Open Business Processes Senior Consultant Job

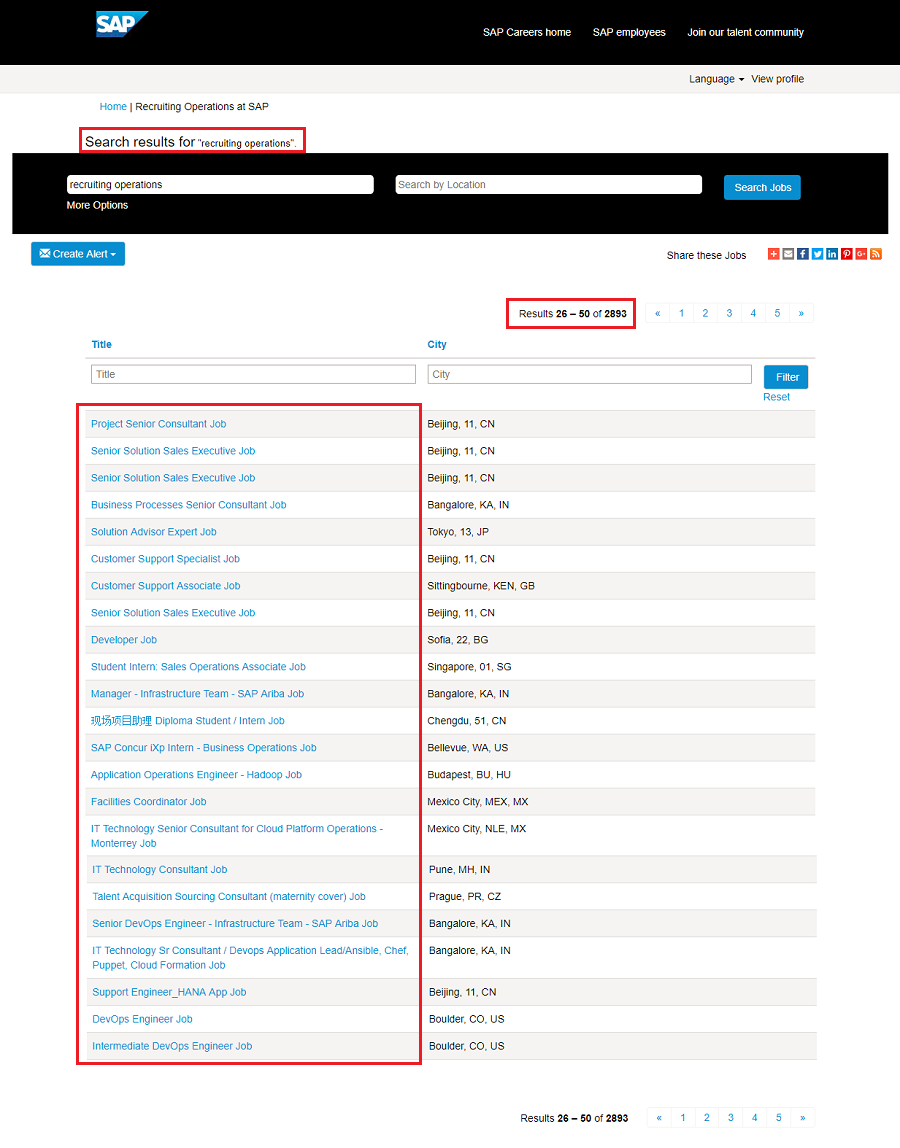coord(188,505)
